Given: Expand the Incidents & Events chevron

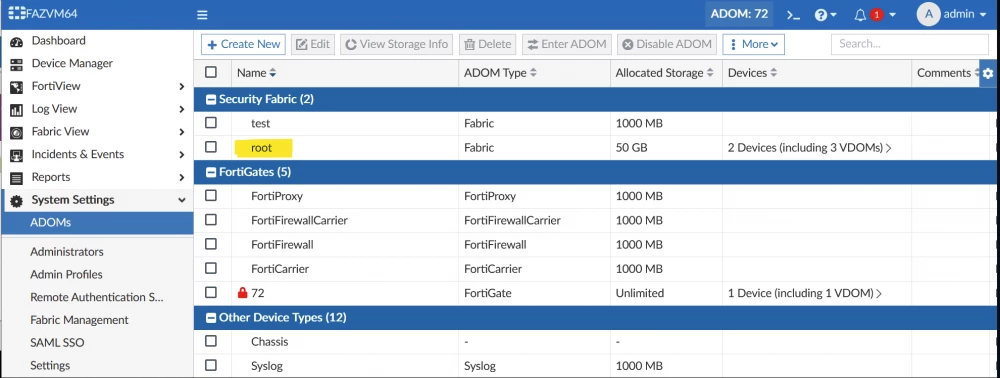Looking at the screenshot, I should 182,155.
